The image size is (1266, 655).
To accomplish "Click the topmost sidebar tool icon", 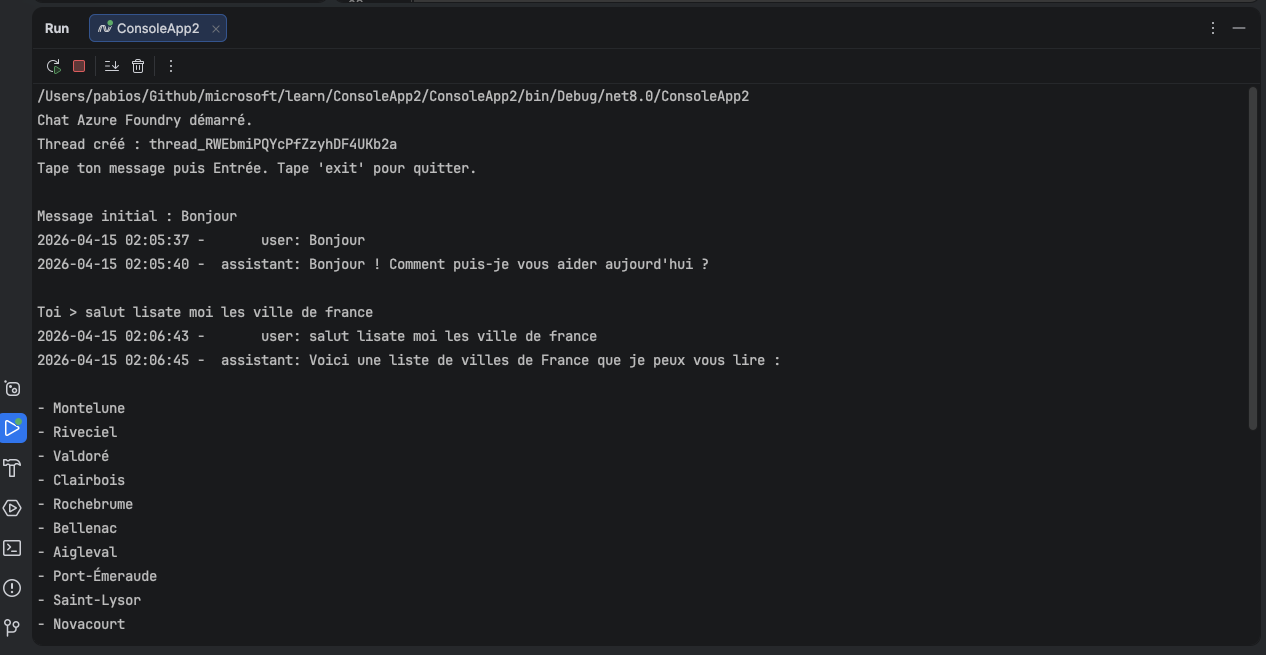I will (13, 388).
